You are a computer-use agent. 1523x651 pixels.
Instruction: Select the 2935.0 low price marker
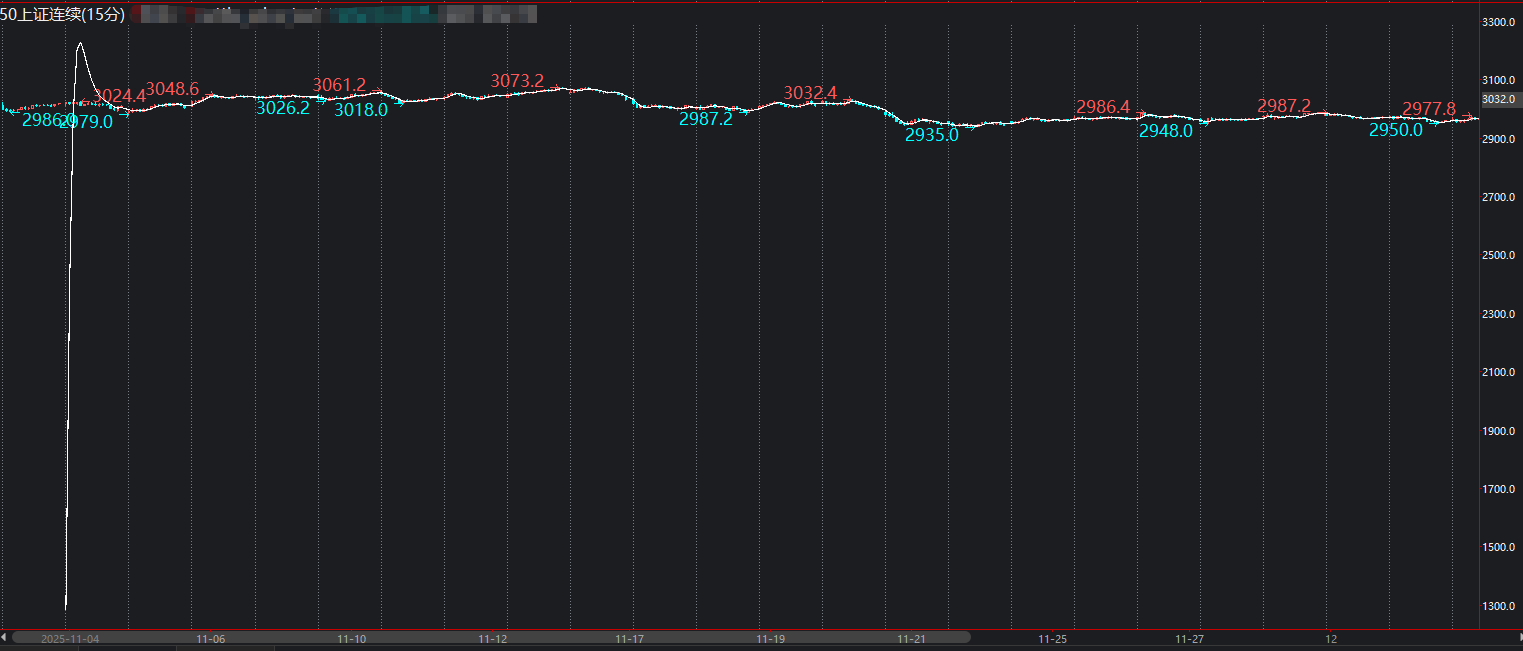tap(931, 135)
